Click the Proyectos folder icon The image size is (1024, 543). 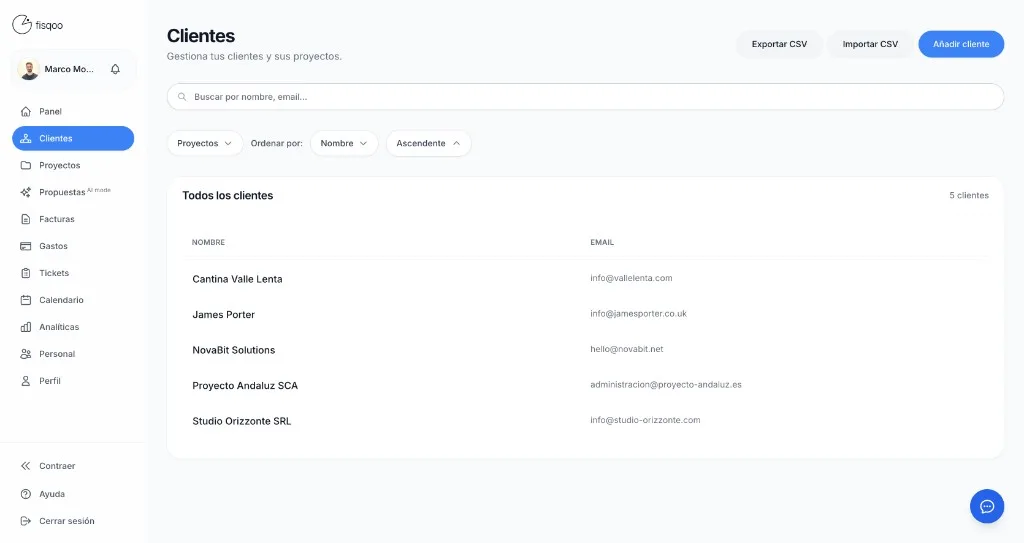(25, 165)
